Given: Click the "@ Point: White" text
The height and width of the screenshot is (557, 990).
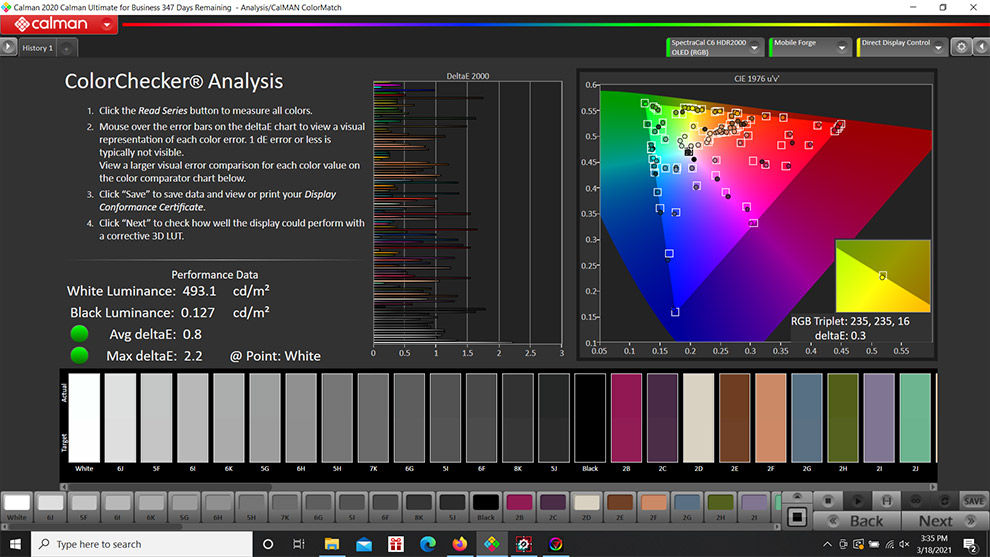Looking at the screenshot, I should (x=275, y=356).
